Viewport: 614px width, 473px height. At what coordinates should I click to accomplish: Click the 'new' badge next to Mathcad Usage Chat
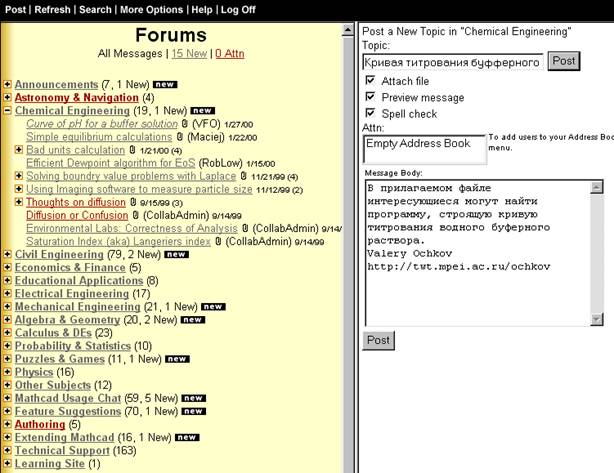pos(193,398)
